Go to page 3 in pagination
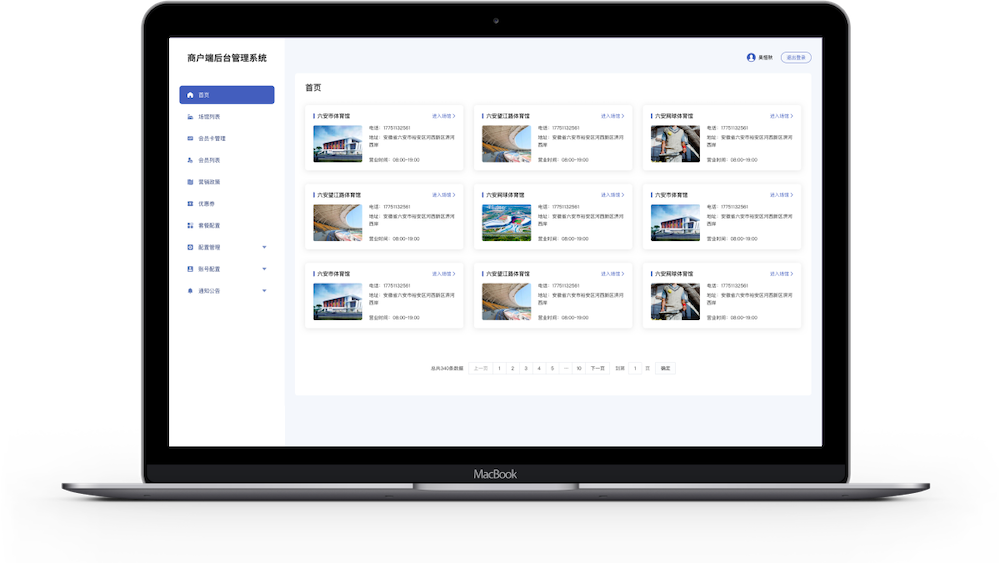The image size is (1000, 563). [x=526, y=369]
